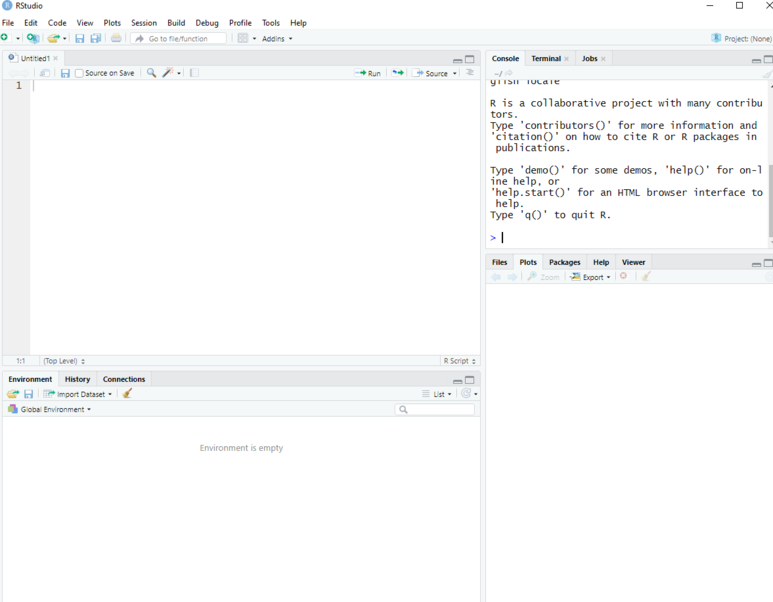Viewport: 773px width, 602px height.
Task: Save the workspace from the Environment toolbar
Action: point(29,394)
